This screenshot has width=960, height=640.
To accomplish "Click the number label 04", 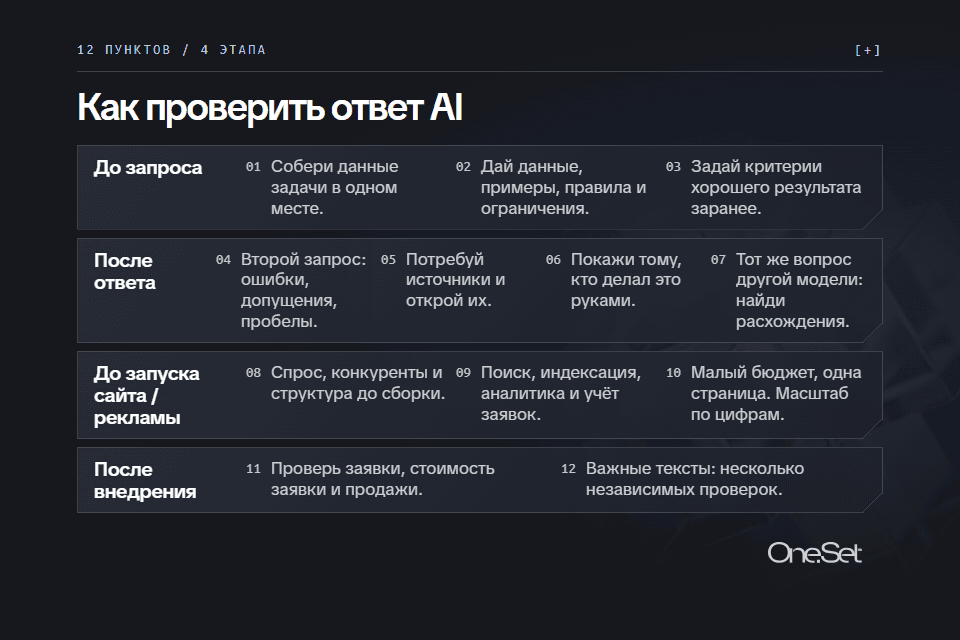I will pyautogui.click(x=223, y=260).
